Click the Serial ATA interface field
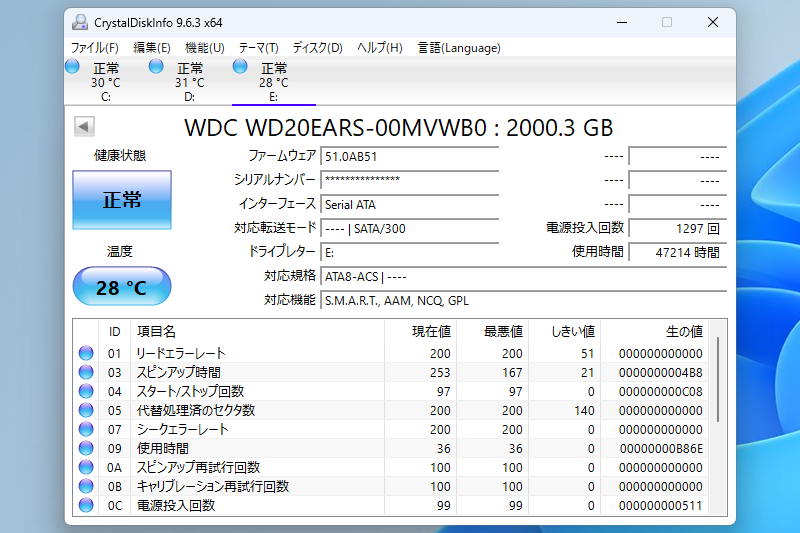This screenshot has height=533, width=800. (409, 205)
